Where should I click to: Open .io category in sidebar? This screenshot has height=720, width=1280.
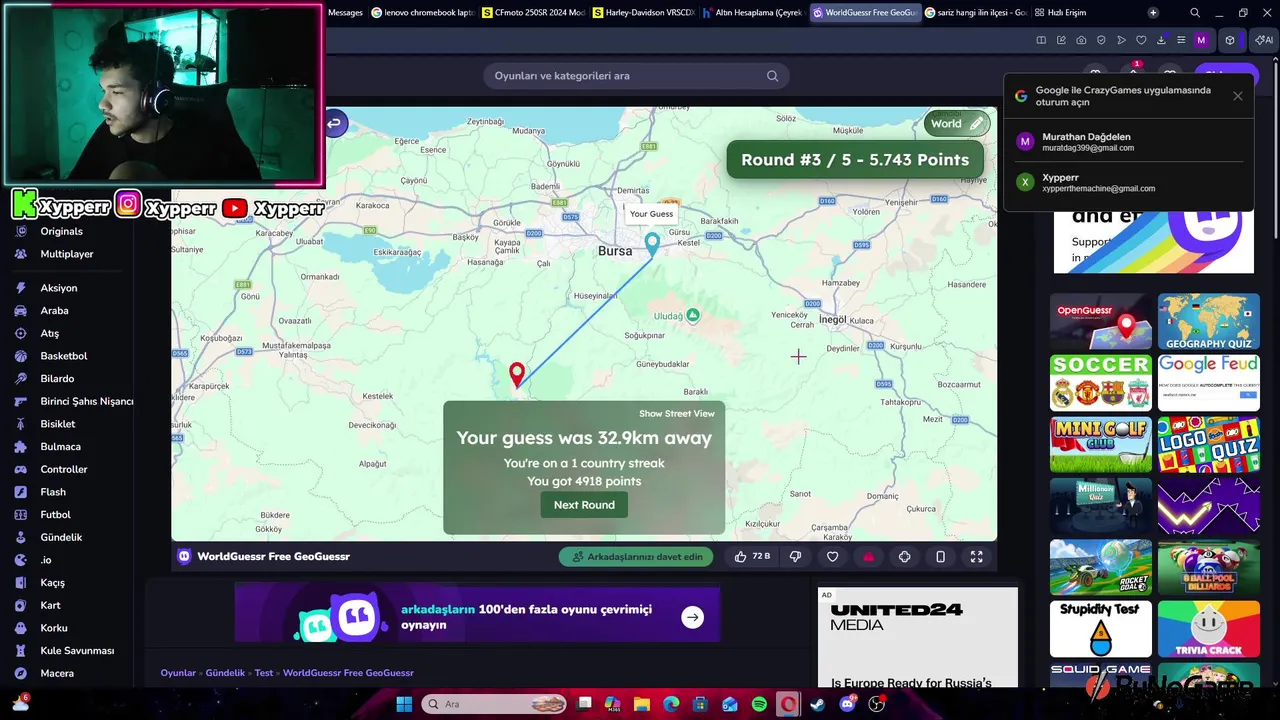point(46,560)
